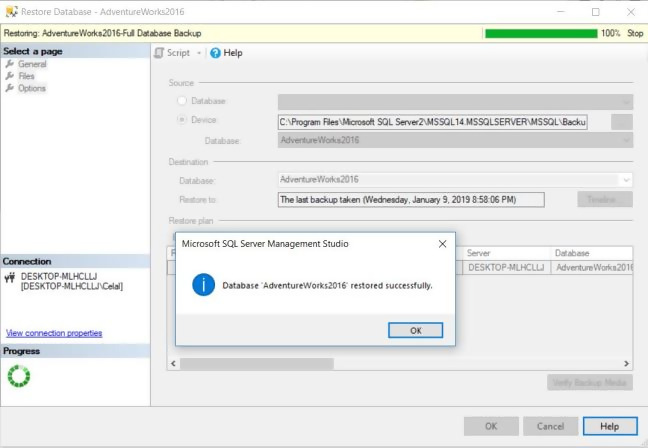Select the General page
Screen dimensions: 648x448
point(32,64)
